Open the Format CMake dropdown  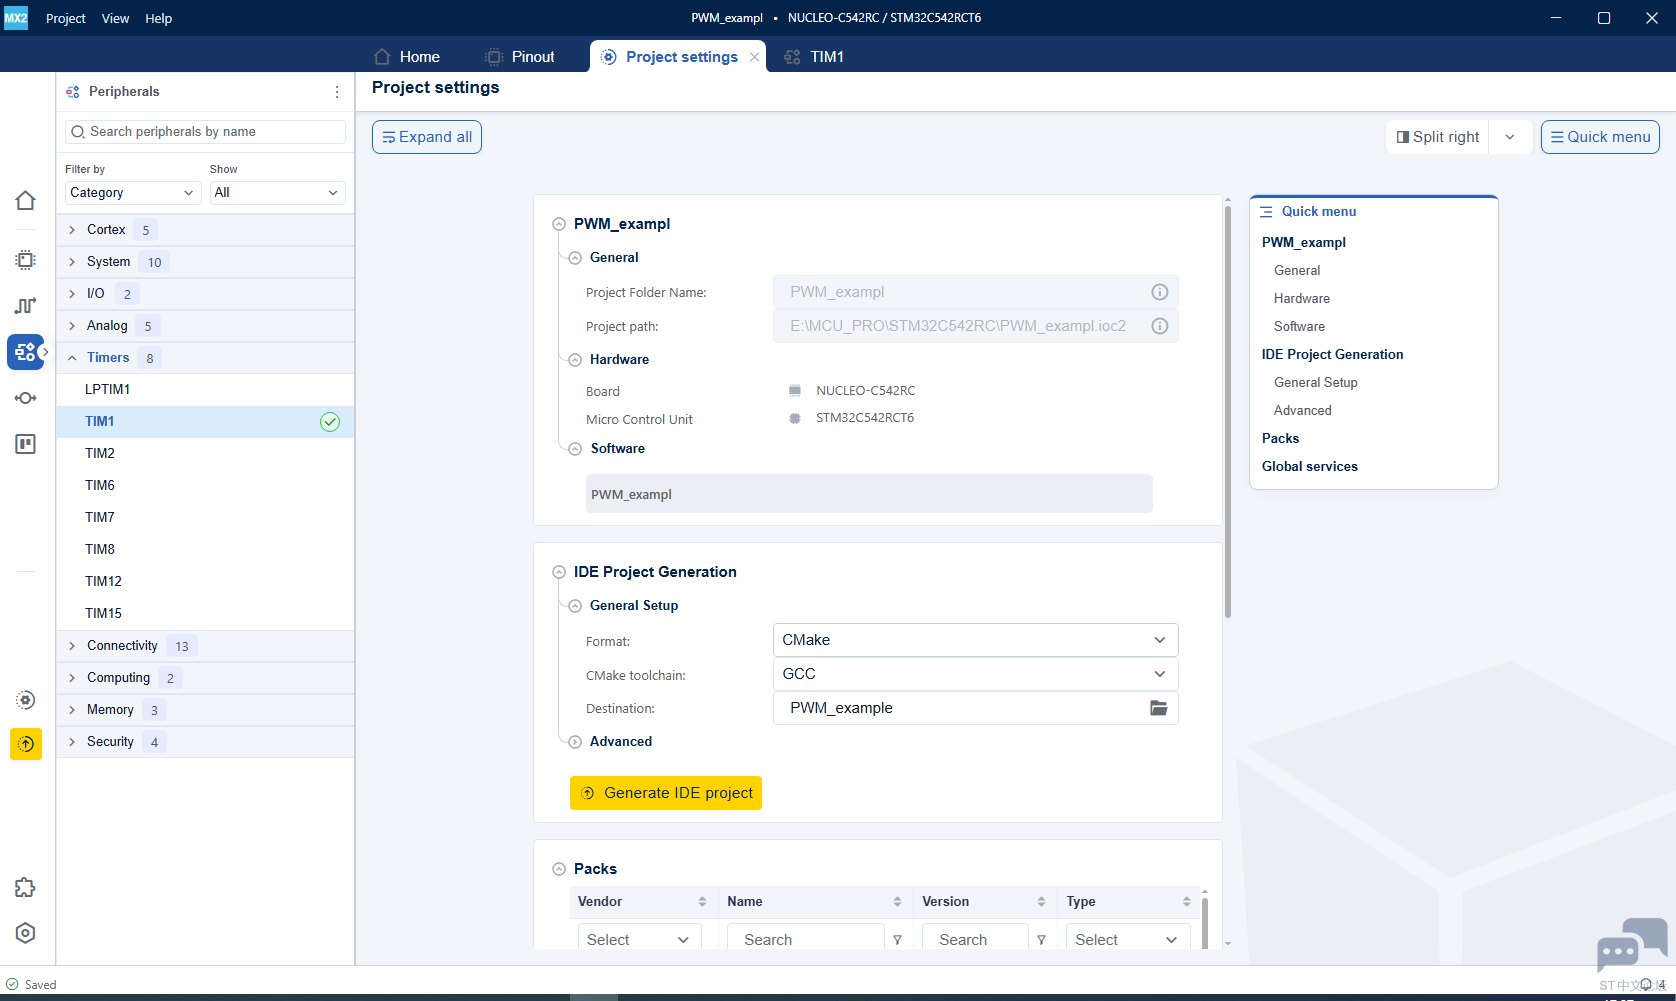pyautogui.click(x=976, y=640)
